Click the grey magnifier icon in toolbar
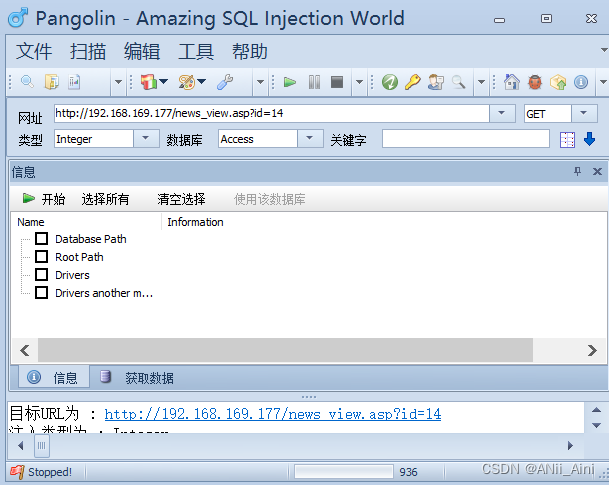 pos(459,82)
